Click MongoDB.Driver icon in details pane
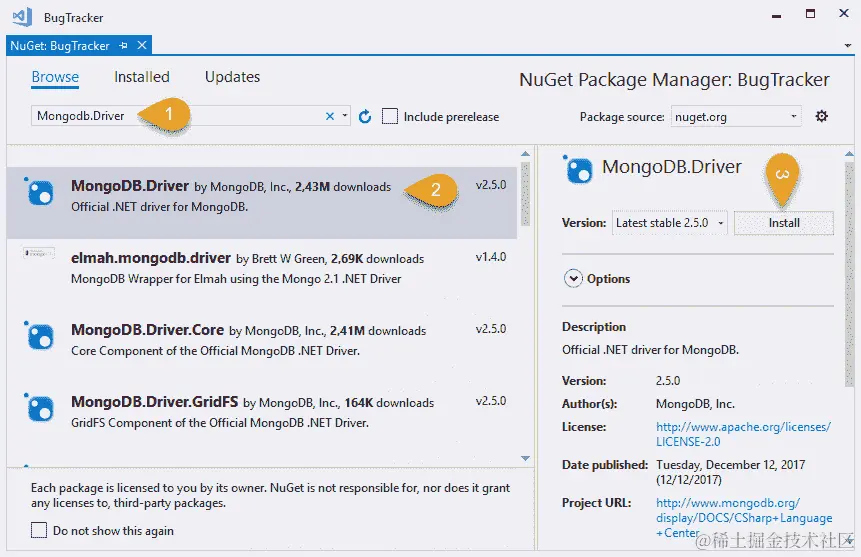The width and height of the screenshot is (861, 557). click(578, 169)
